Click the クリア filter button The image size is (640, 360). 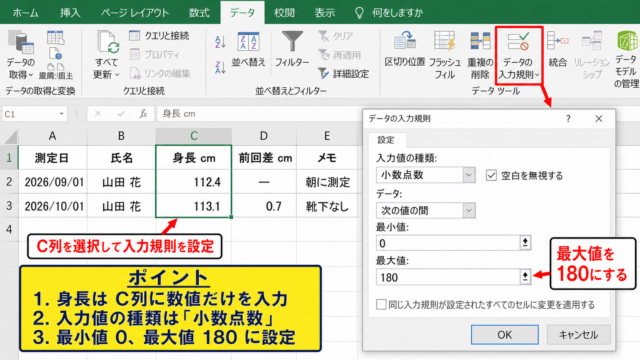pyautogui.click(x=336, y=36)
